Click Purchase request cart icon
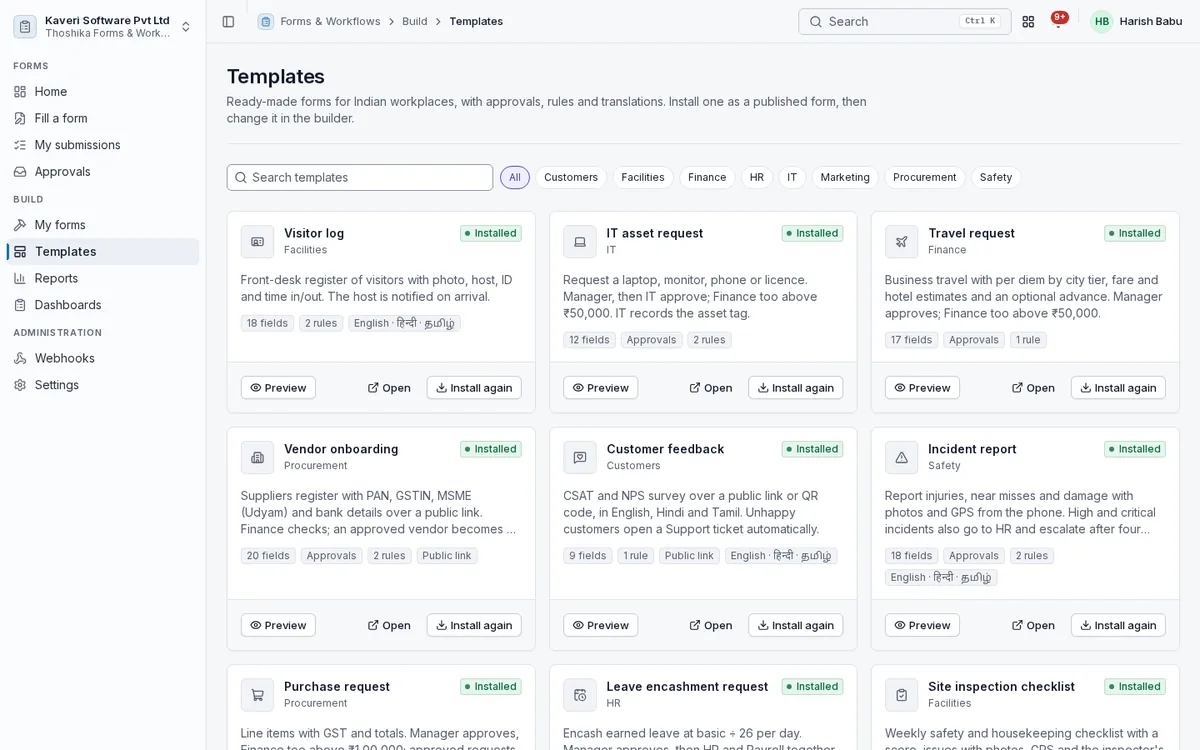 coord(257,694)
